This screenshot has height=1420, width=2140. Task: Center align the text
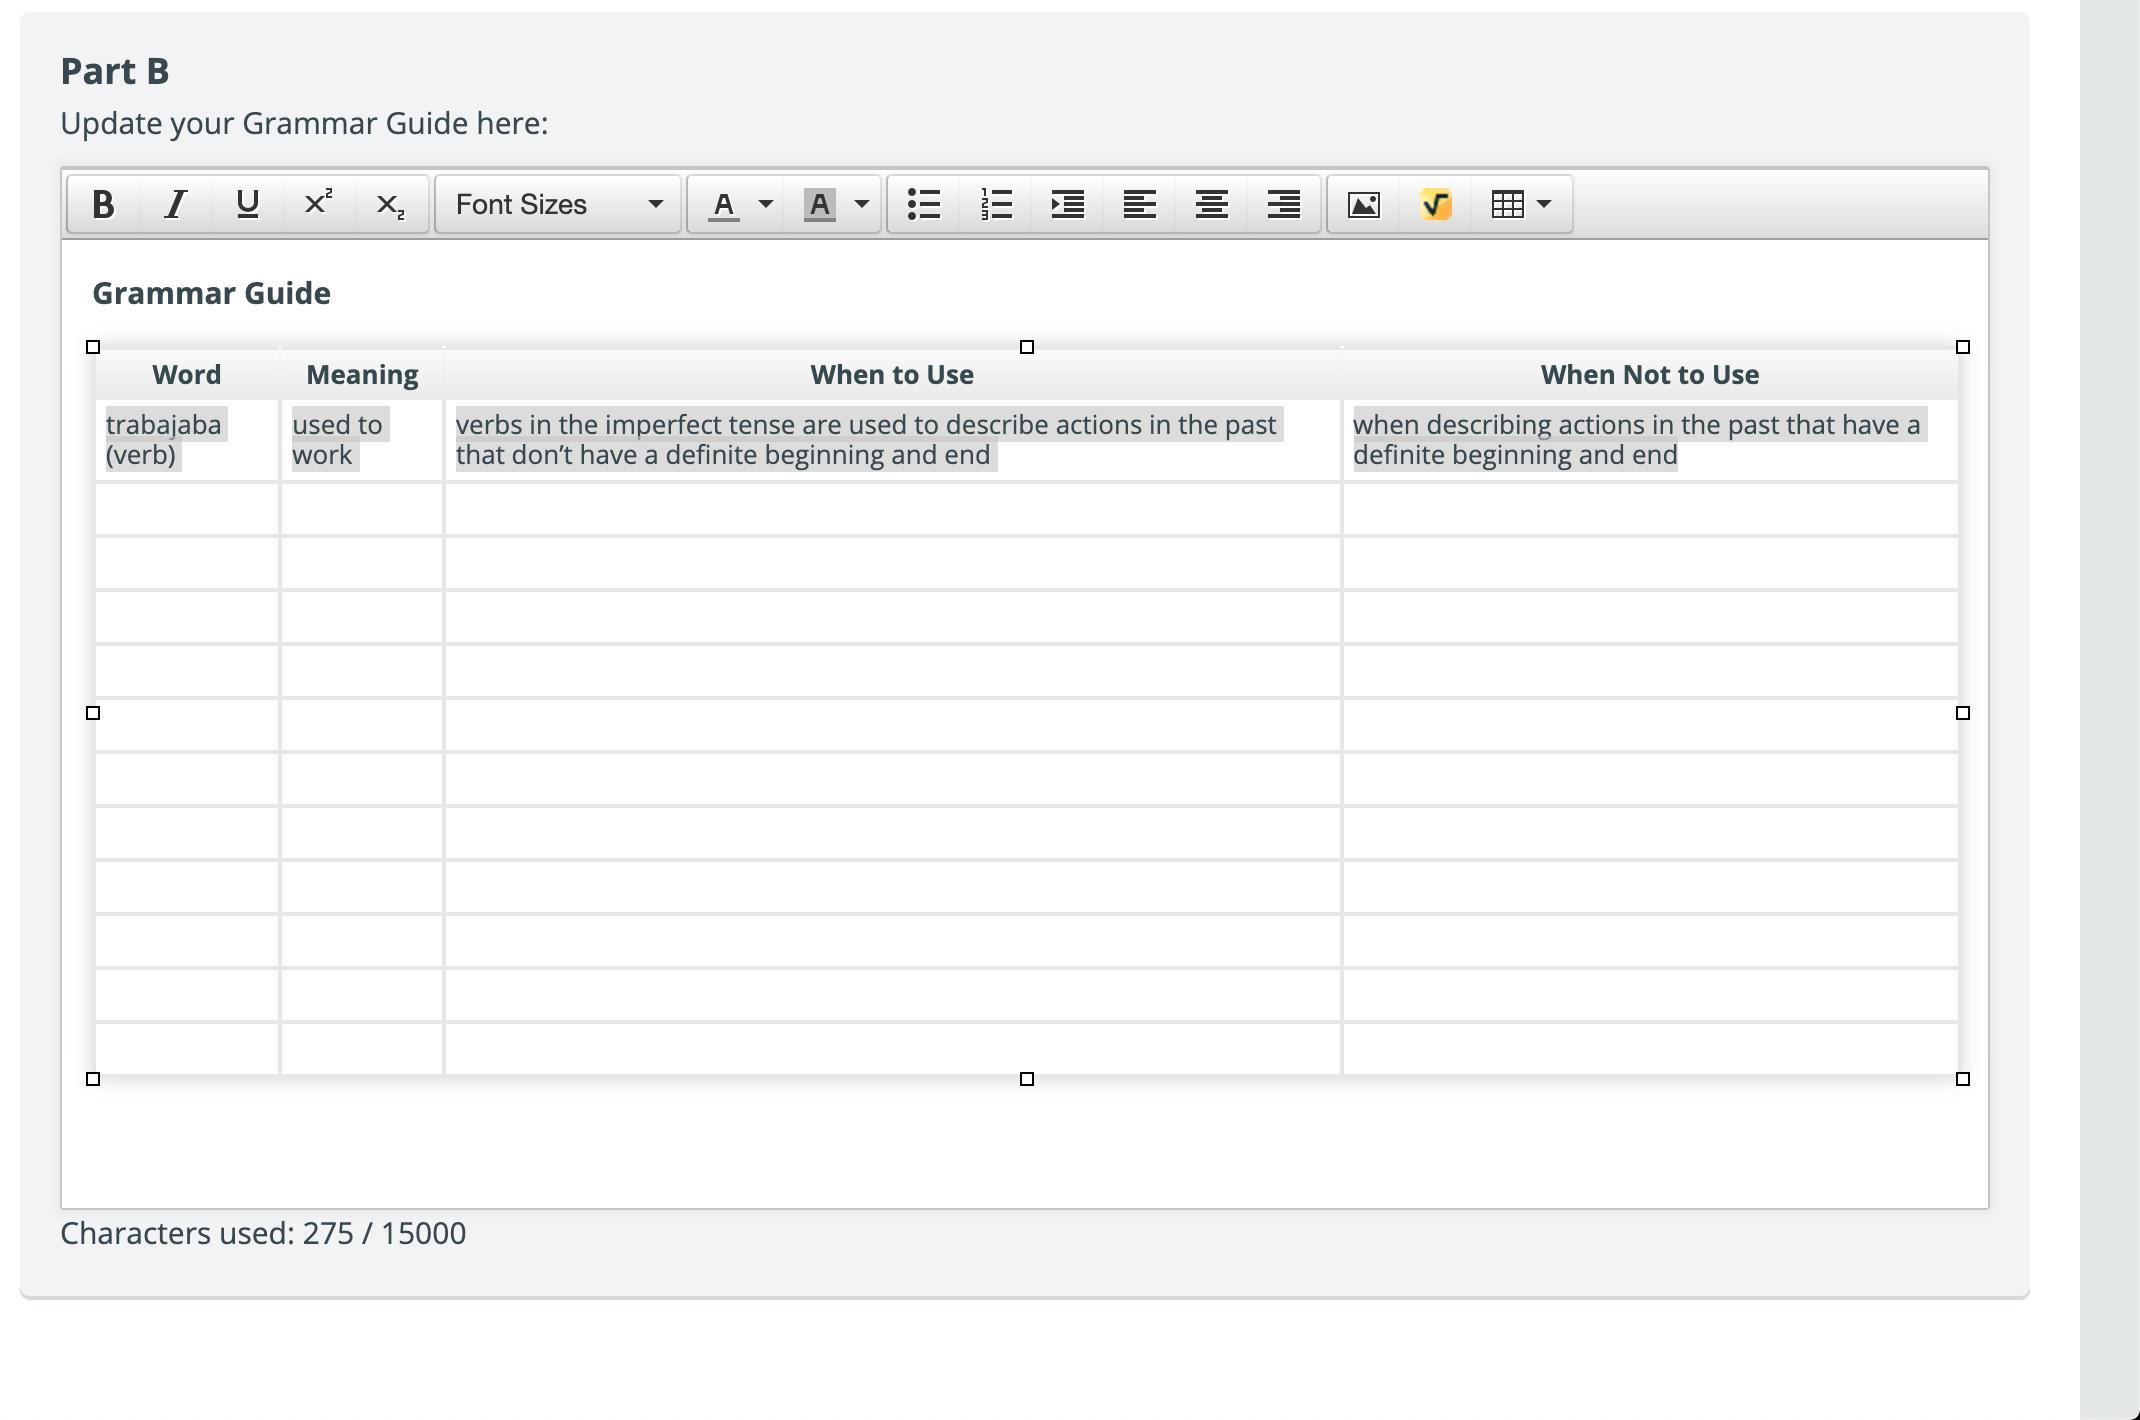[x=1212, y=205]
